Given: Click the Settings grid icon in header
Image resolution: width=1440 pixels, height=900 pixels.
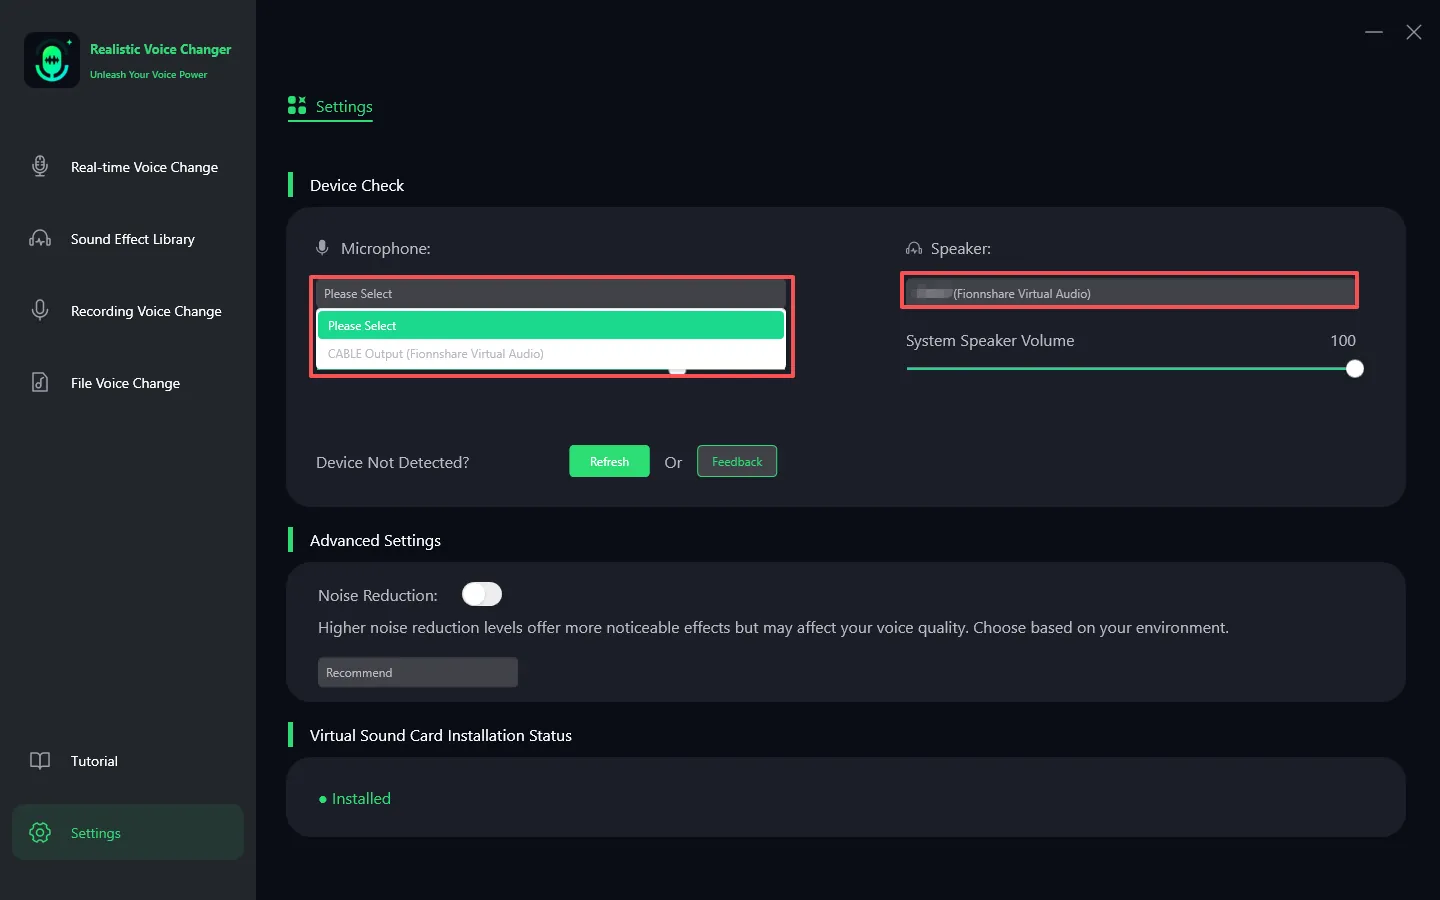Looking at the screenshot, I should pyautogui.click(x=297, y=106).
